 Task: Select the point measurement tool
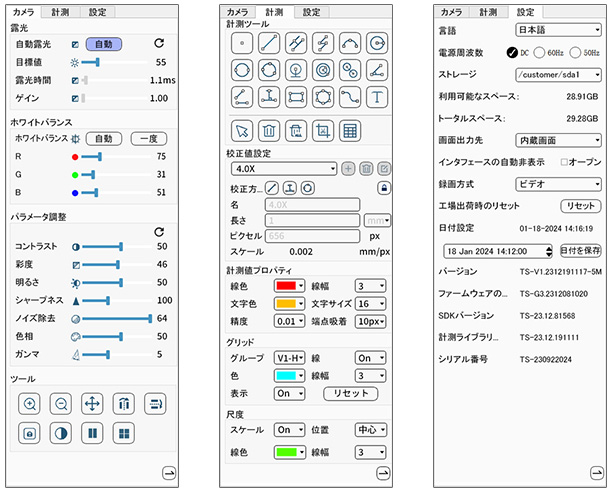(x=241, y=42)
